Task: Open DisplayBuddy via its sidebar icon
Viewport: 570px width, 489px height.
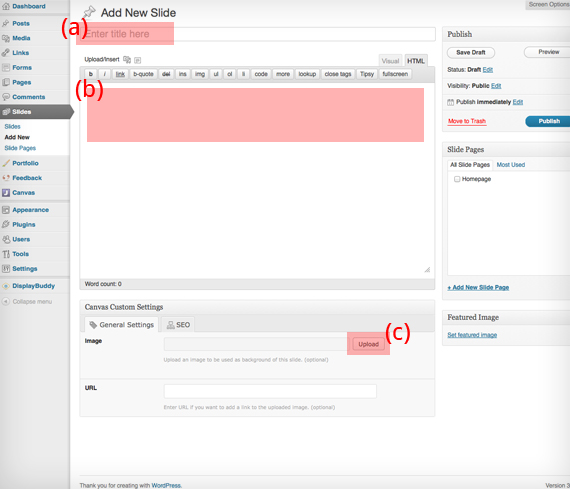Action: coord(6,286)
